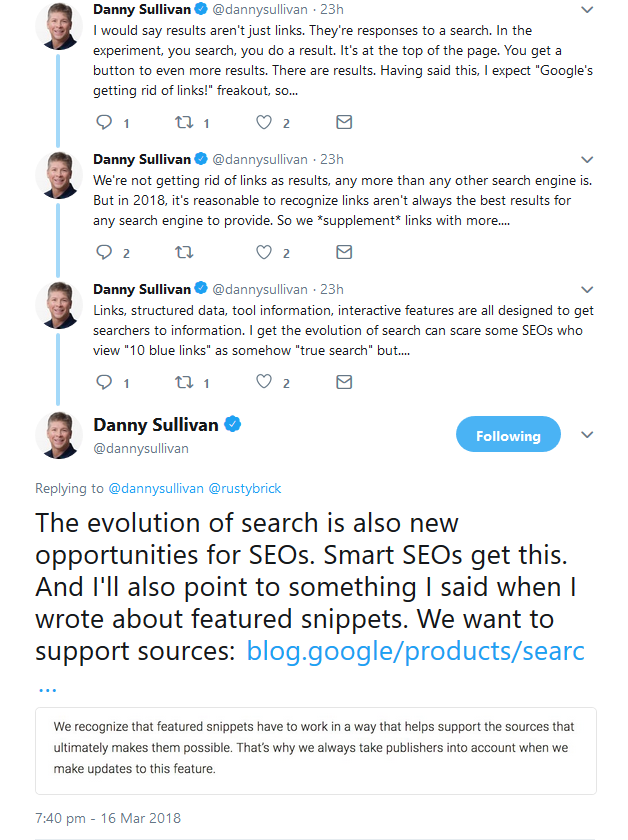Click the verified checkmark in the expanded tweet header

coord(233,424)
